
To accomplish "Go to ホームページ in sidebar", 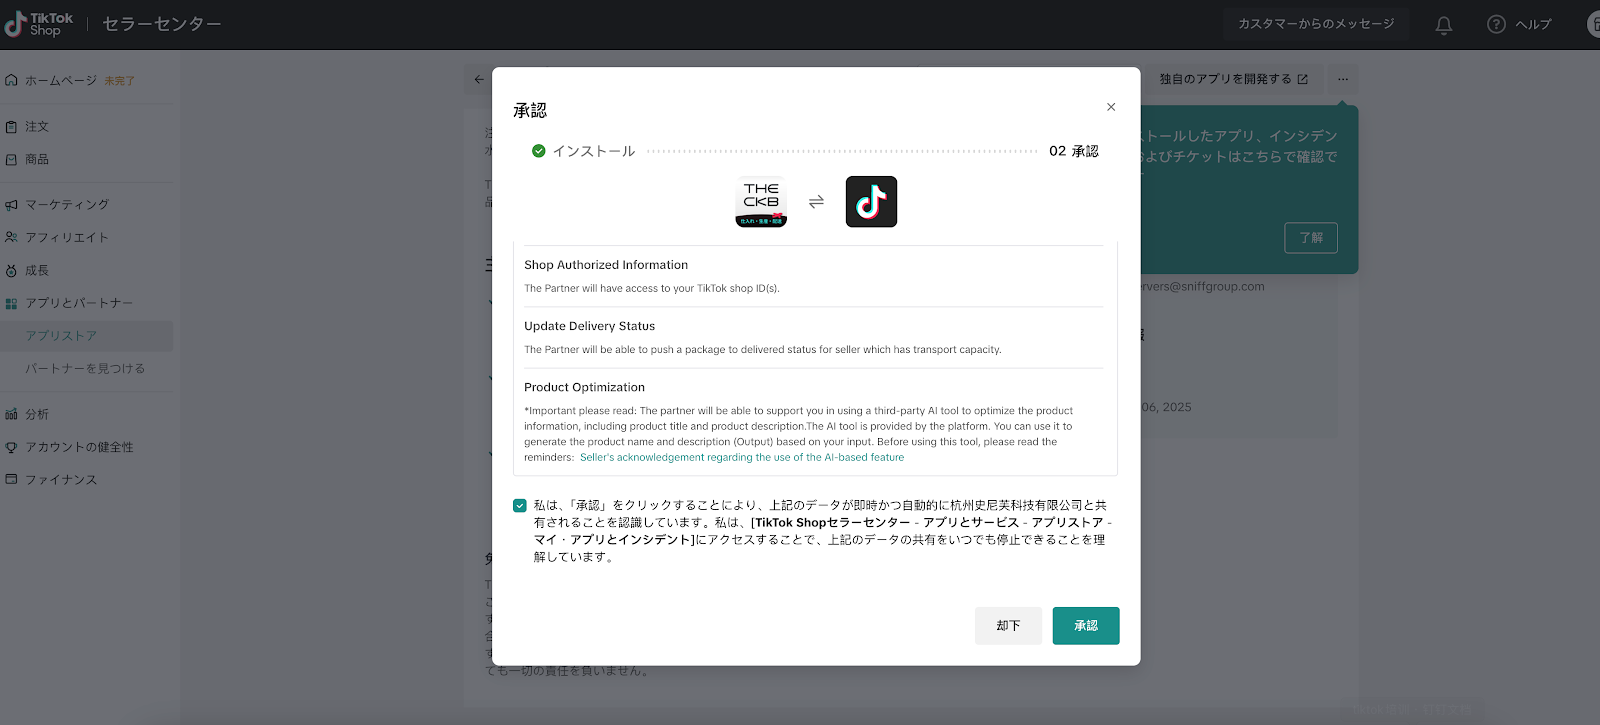I will [61, 80].
